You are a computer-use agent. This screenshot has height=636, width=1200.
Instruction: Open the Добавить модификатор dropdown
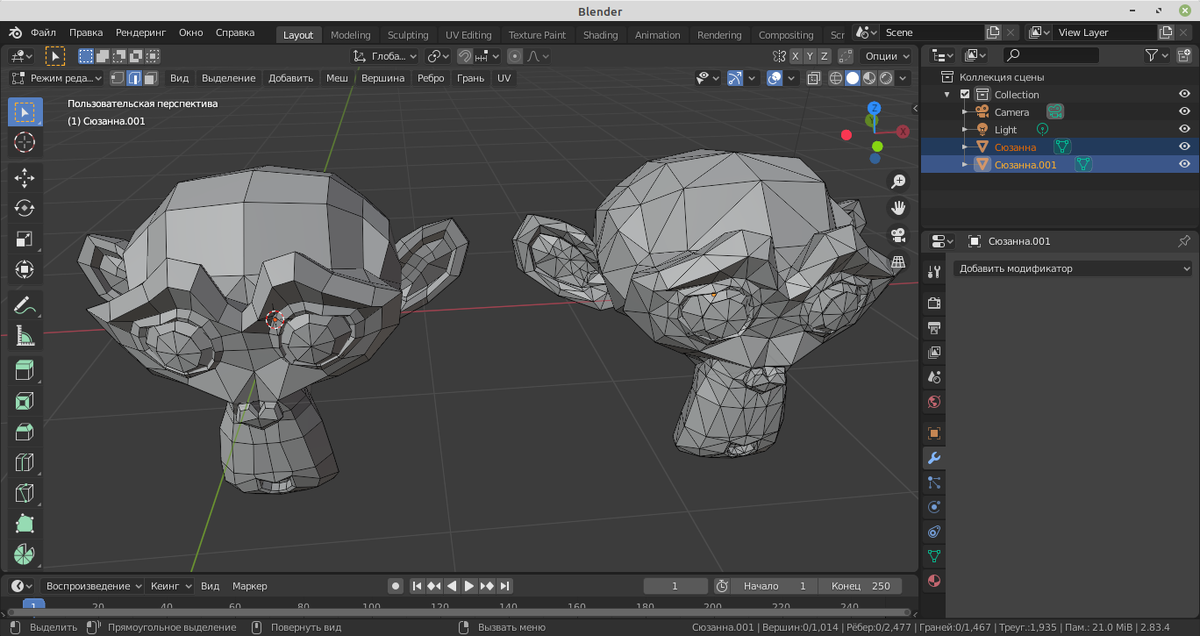(x=1073, y=269)
